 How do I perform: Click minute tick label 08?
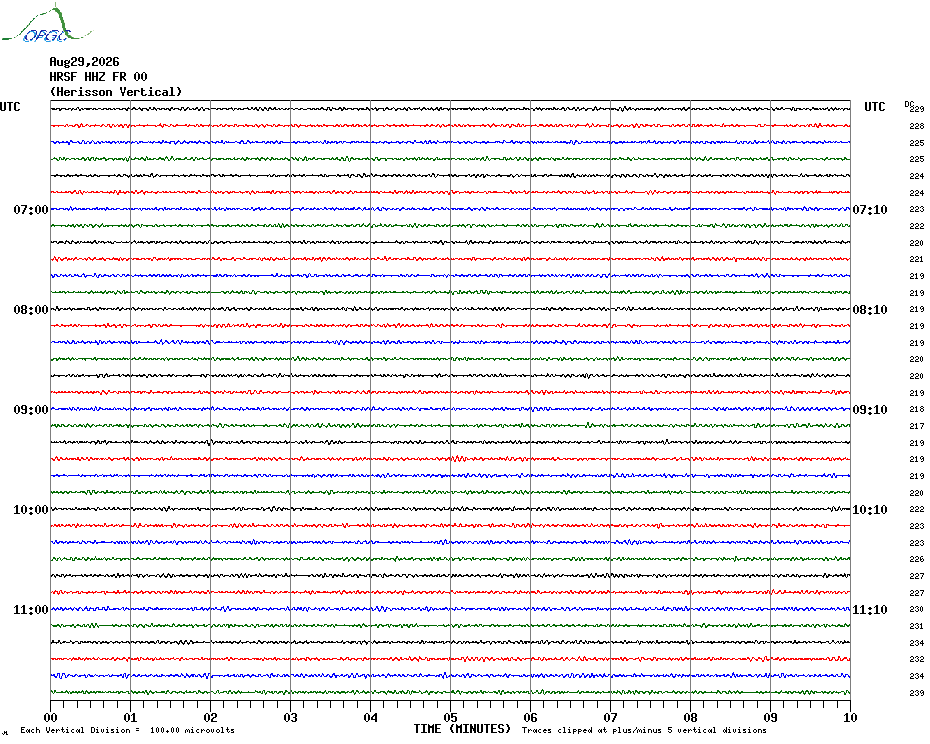[690, 717]
